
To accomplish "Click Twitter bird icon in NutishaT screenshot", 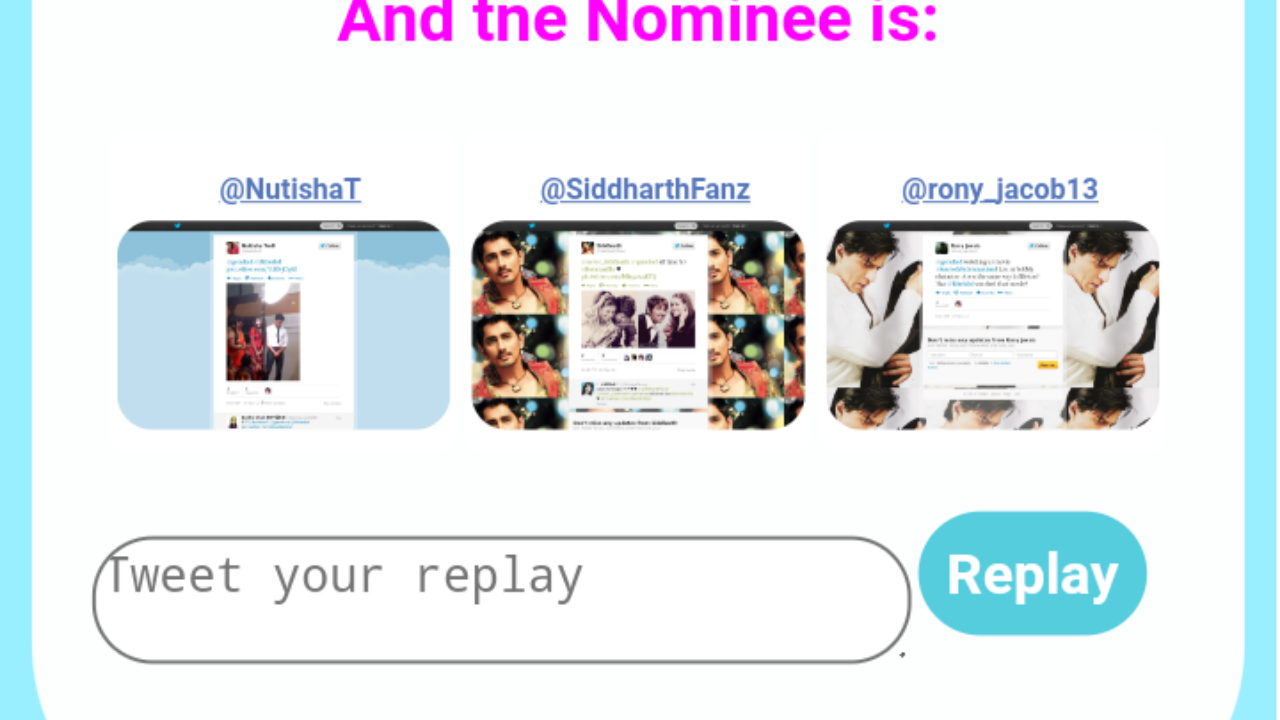I will (x=177, y=226).
